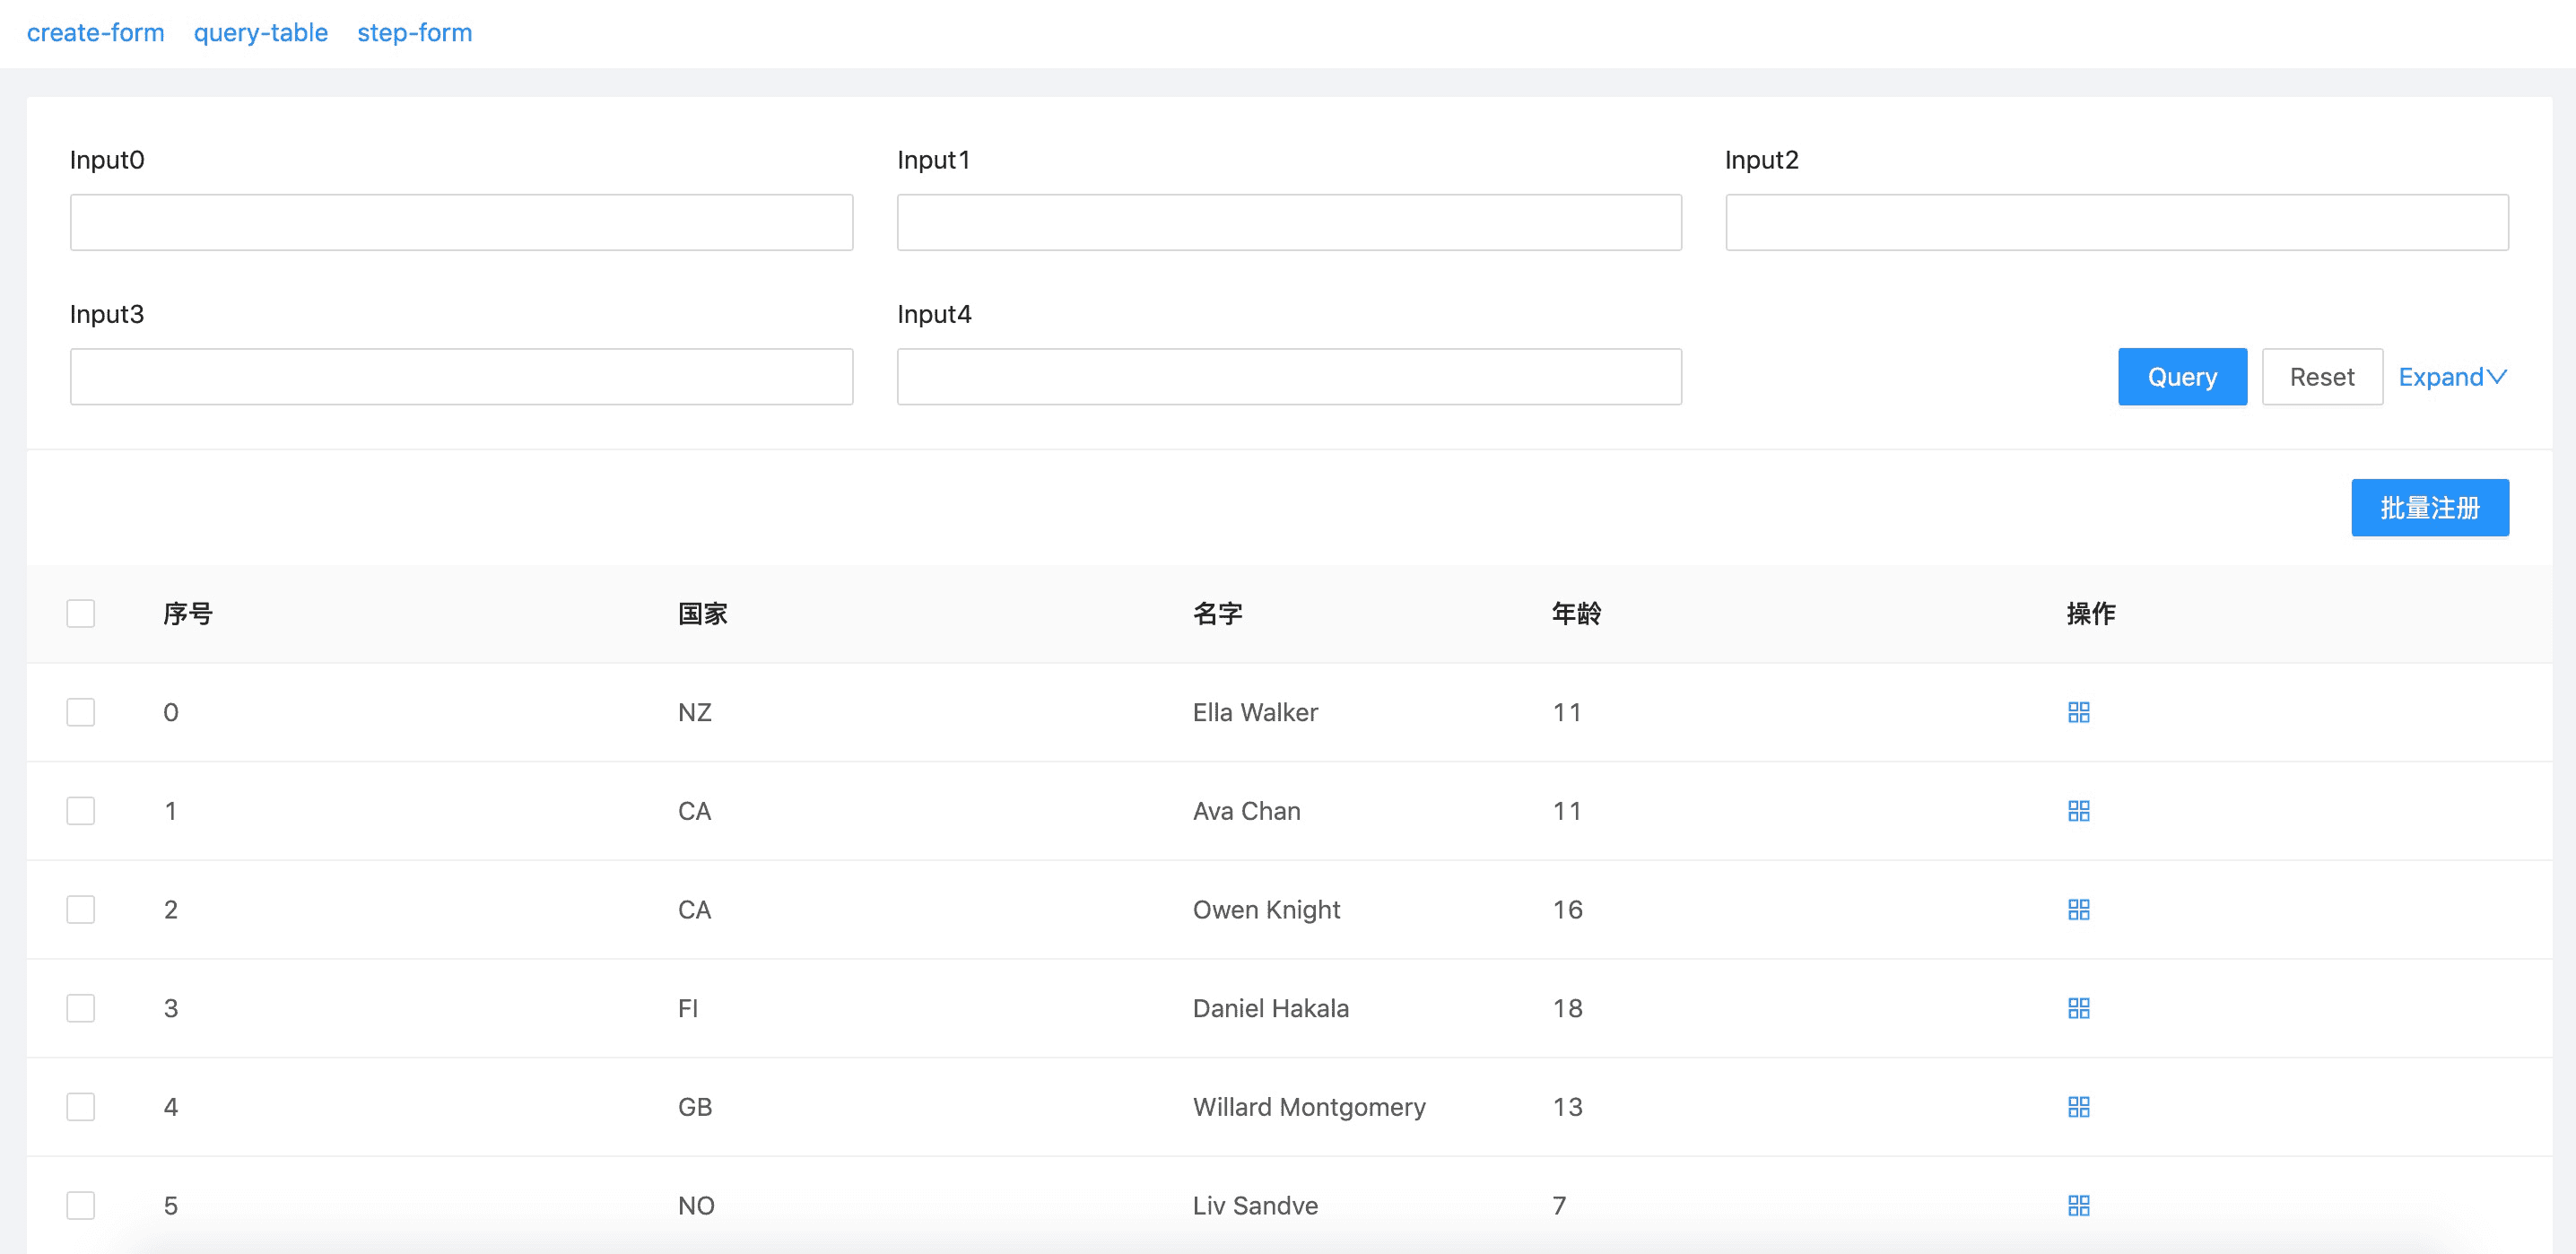Image resolution: width=2576 pixels, height=1254 pixels.
Task: Open the create-form tab
Action: [x=95, y=33]
